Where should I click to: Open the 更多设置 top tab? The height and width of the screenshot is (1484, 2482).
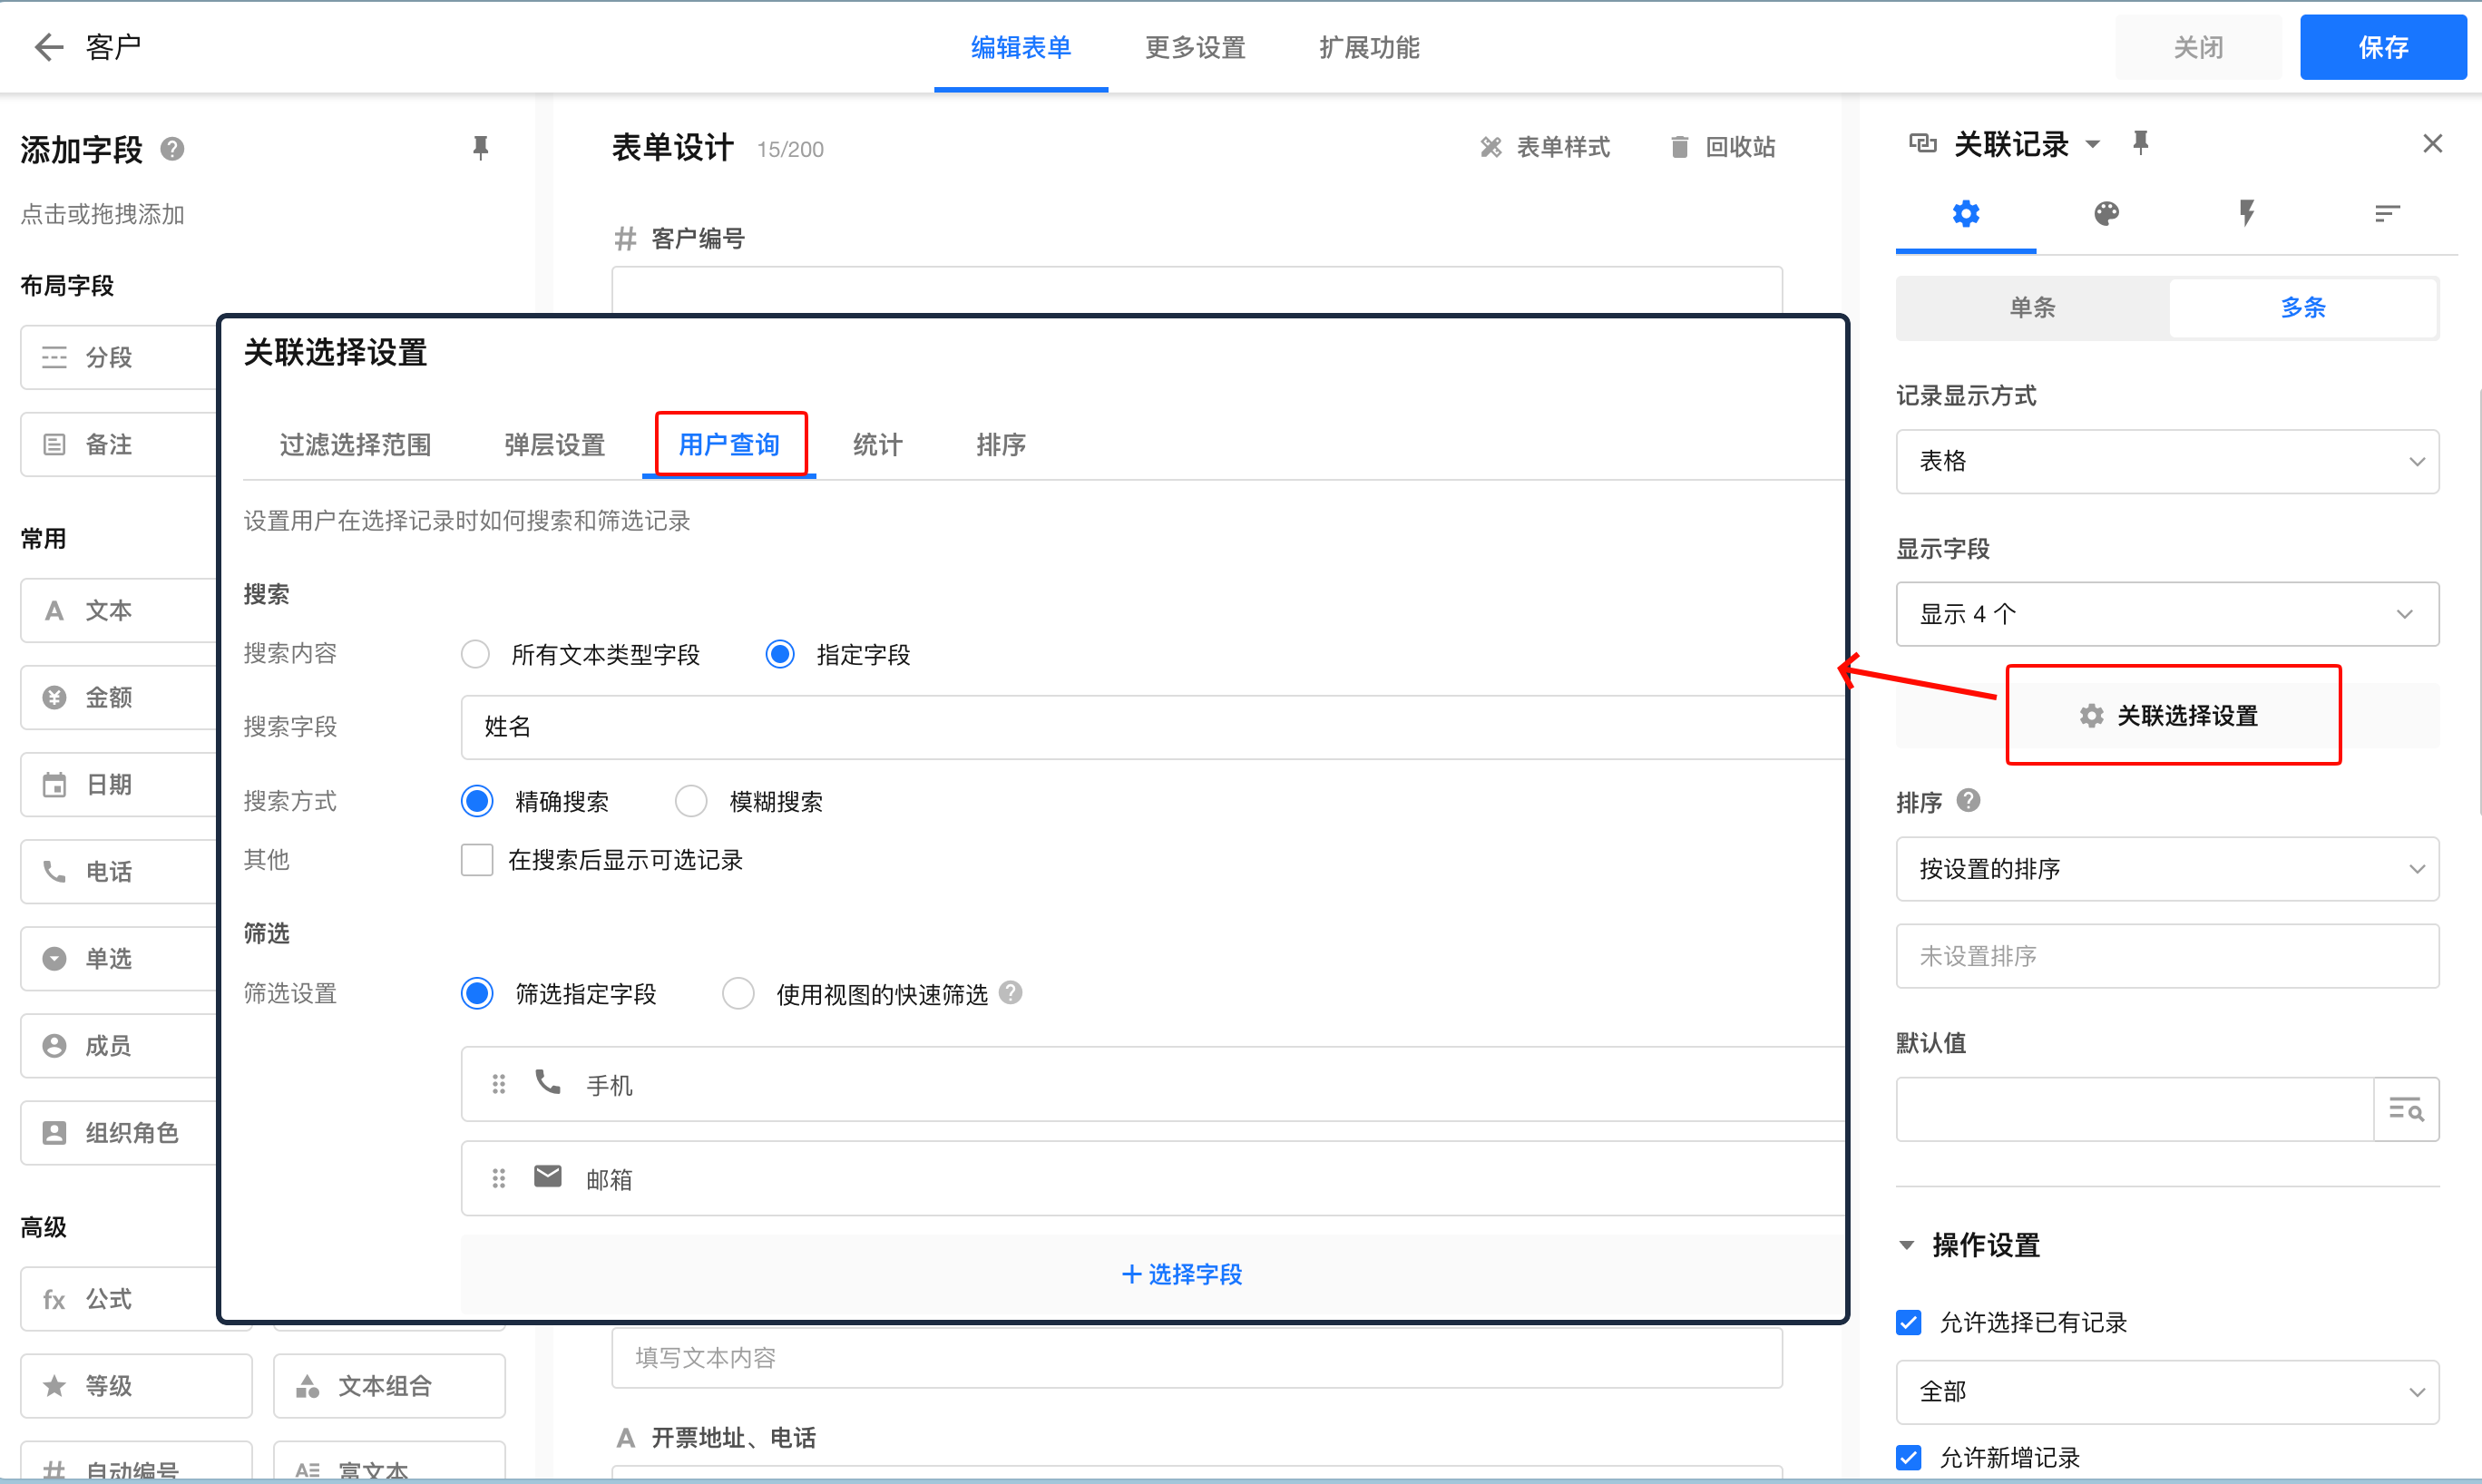click(1194, 47)
